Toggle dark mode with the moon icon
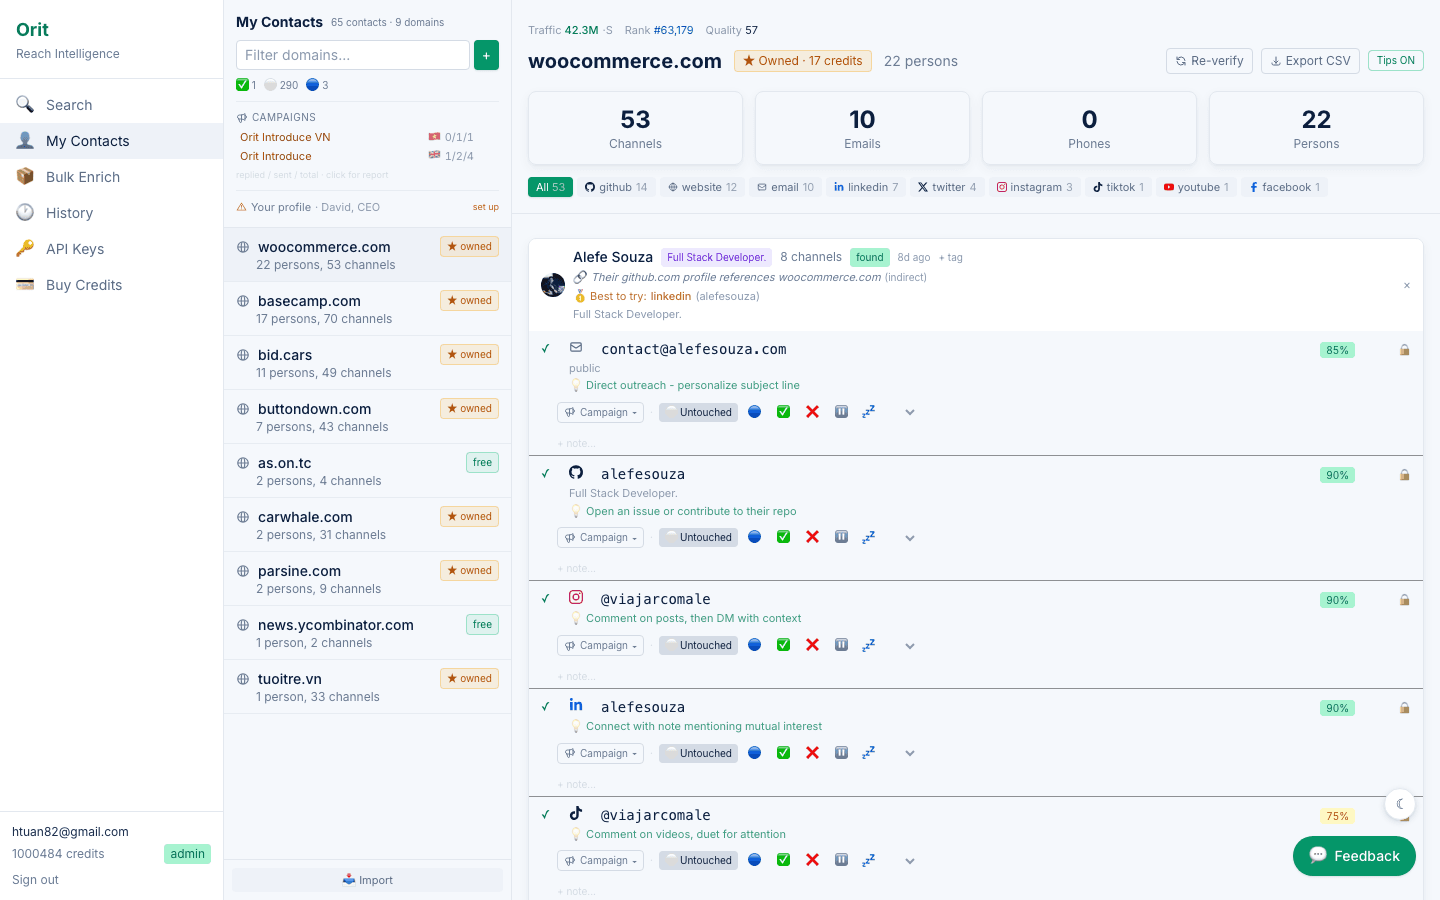 1400,804
